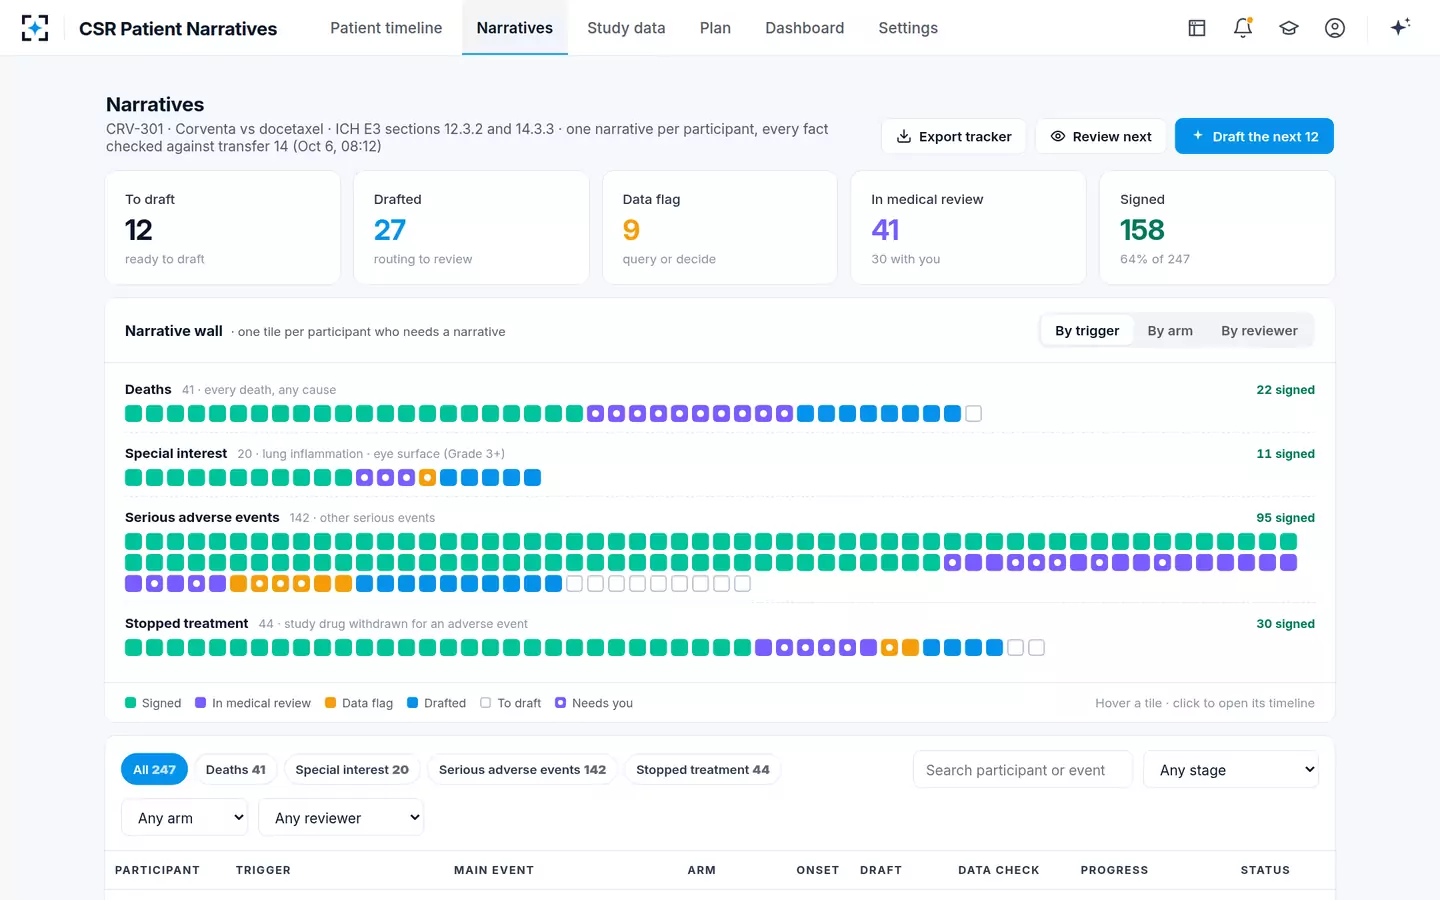This screenshot has height=900, width=1440.
Task: Click Draft the next 12 button
Action: 1254,136
